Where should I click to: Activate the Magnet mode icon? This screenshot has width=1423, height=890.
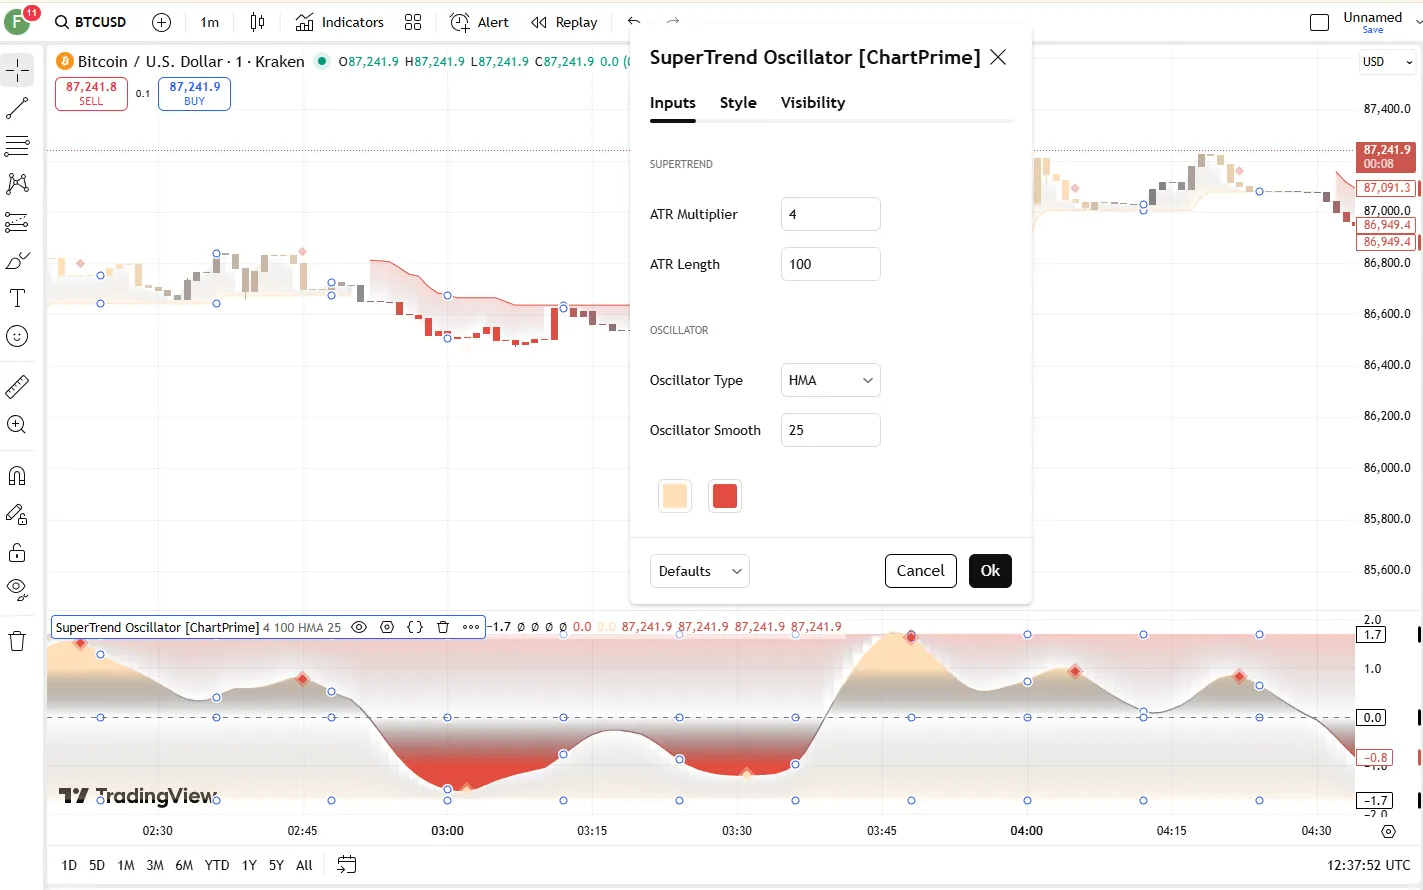(17, 476)
